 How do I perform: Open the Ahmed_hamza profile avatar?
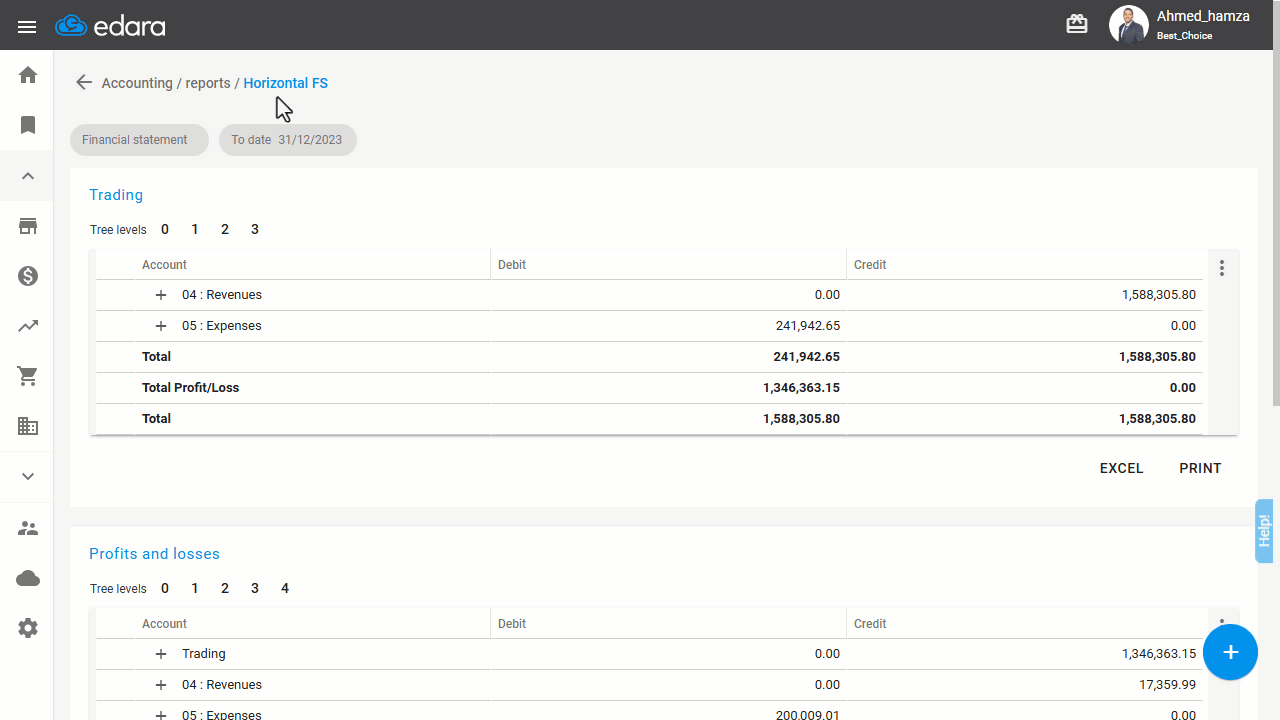[x=1128, y=25]
